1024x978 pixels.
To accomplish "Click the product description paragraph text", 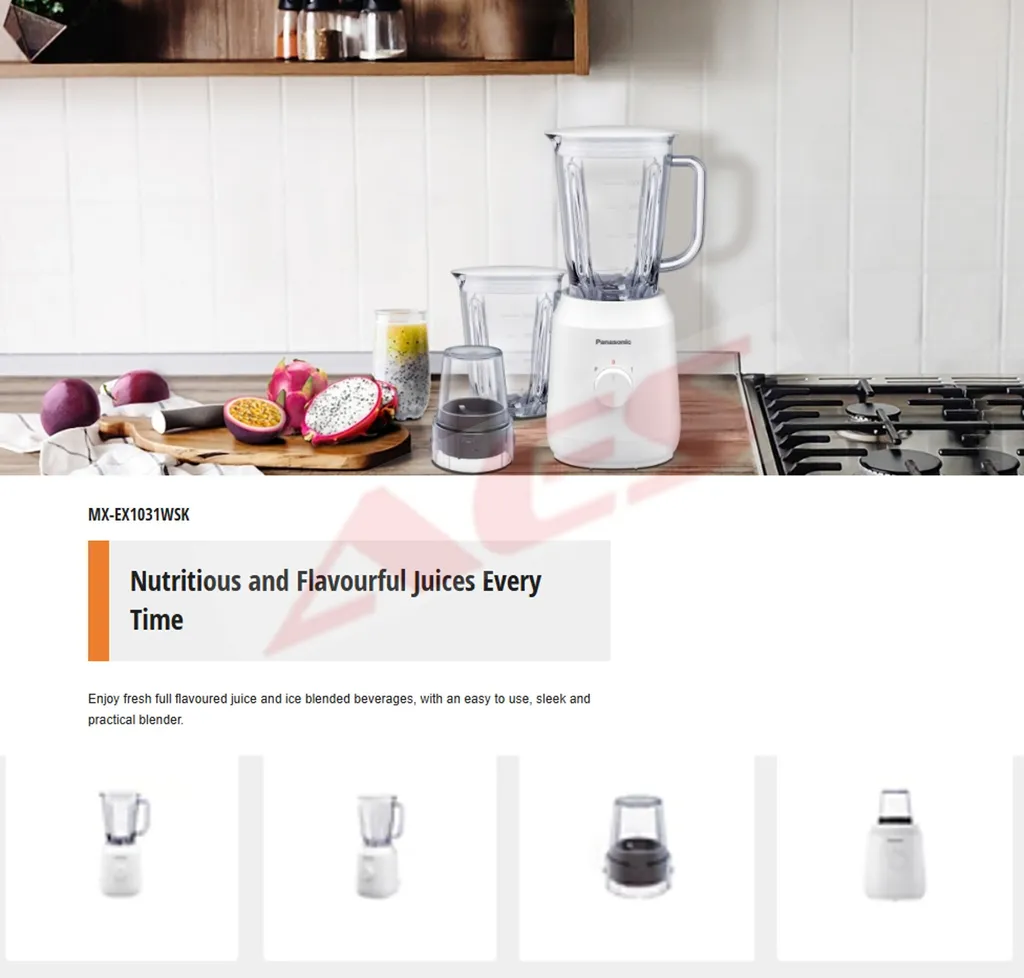I will point(339,709).
